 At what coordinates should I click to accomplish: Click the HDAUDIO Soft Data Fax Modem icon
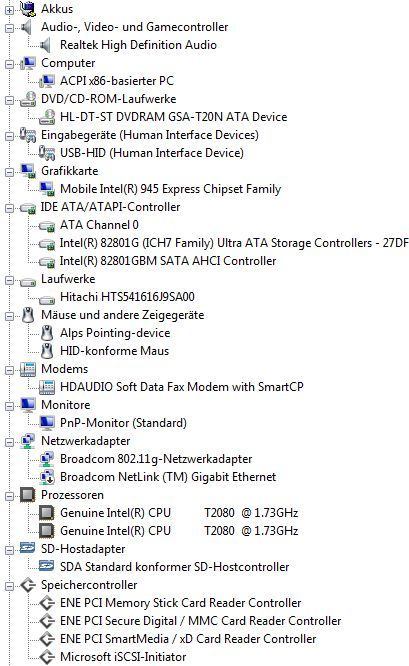point(47,387)
